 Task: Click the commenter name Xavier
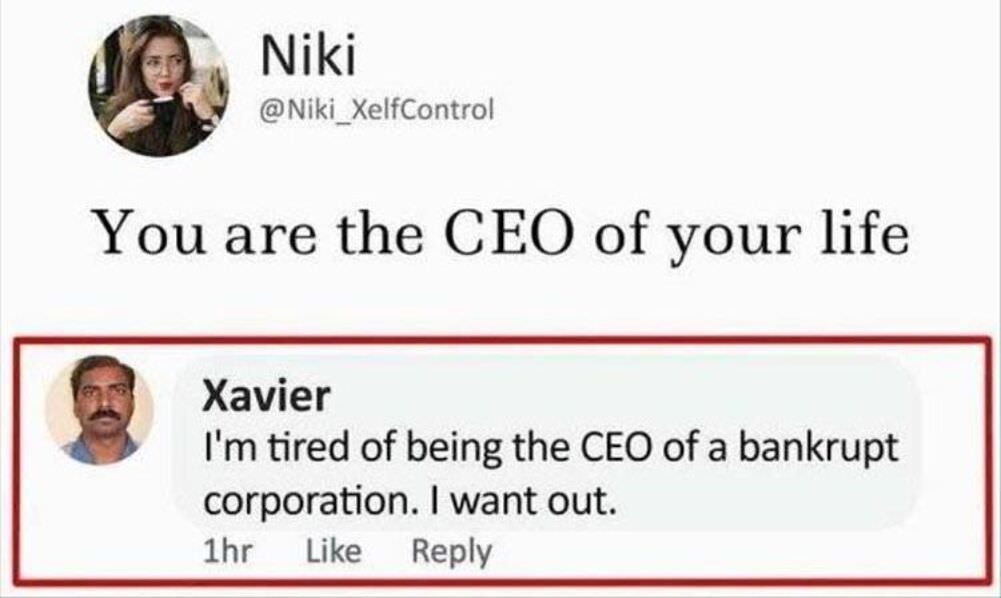click(266, 397)
